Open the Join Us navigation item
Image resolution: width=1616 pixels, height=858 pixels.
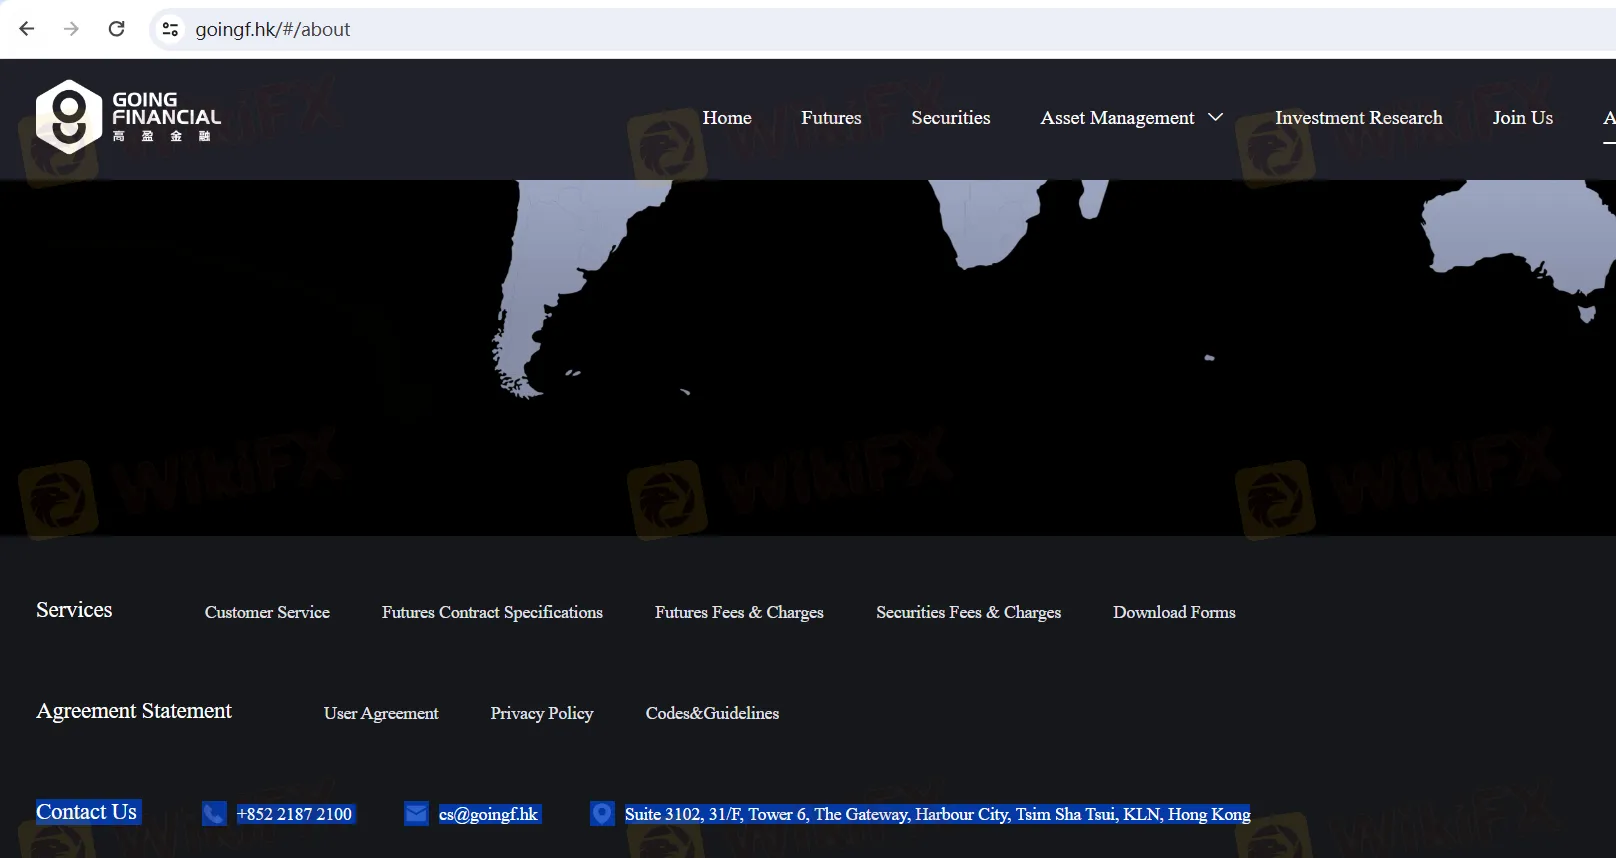(x=1522, y=117)
